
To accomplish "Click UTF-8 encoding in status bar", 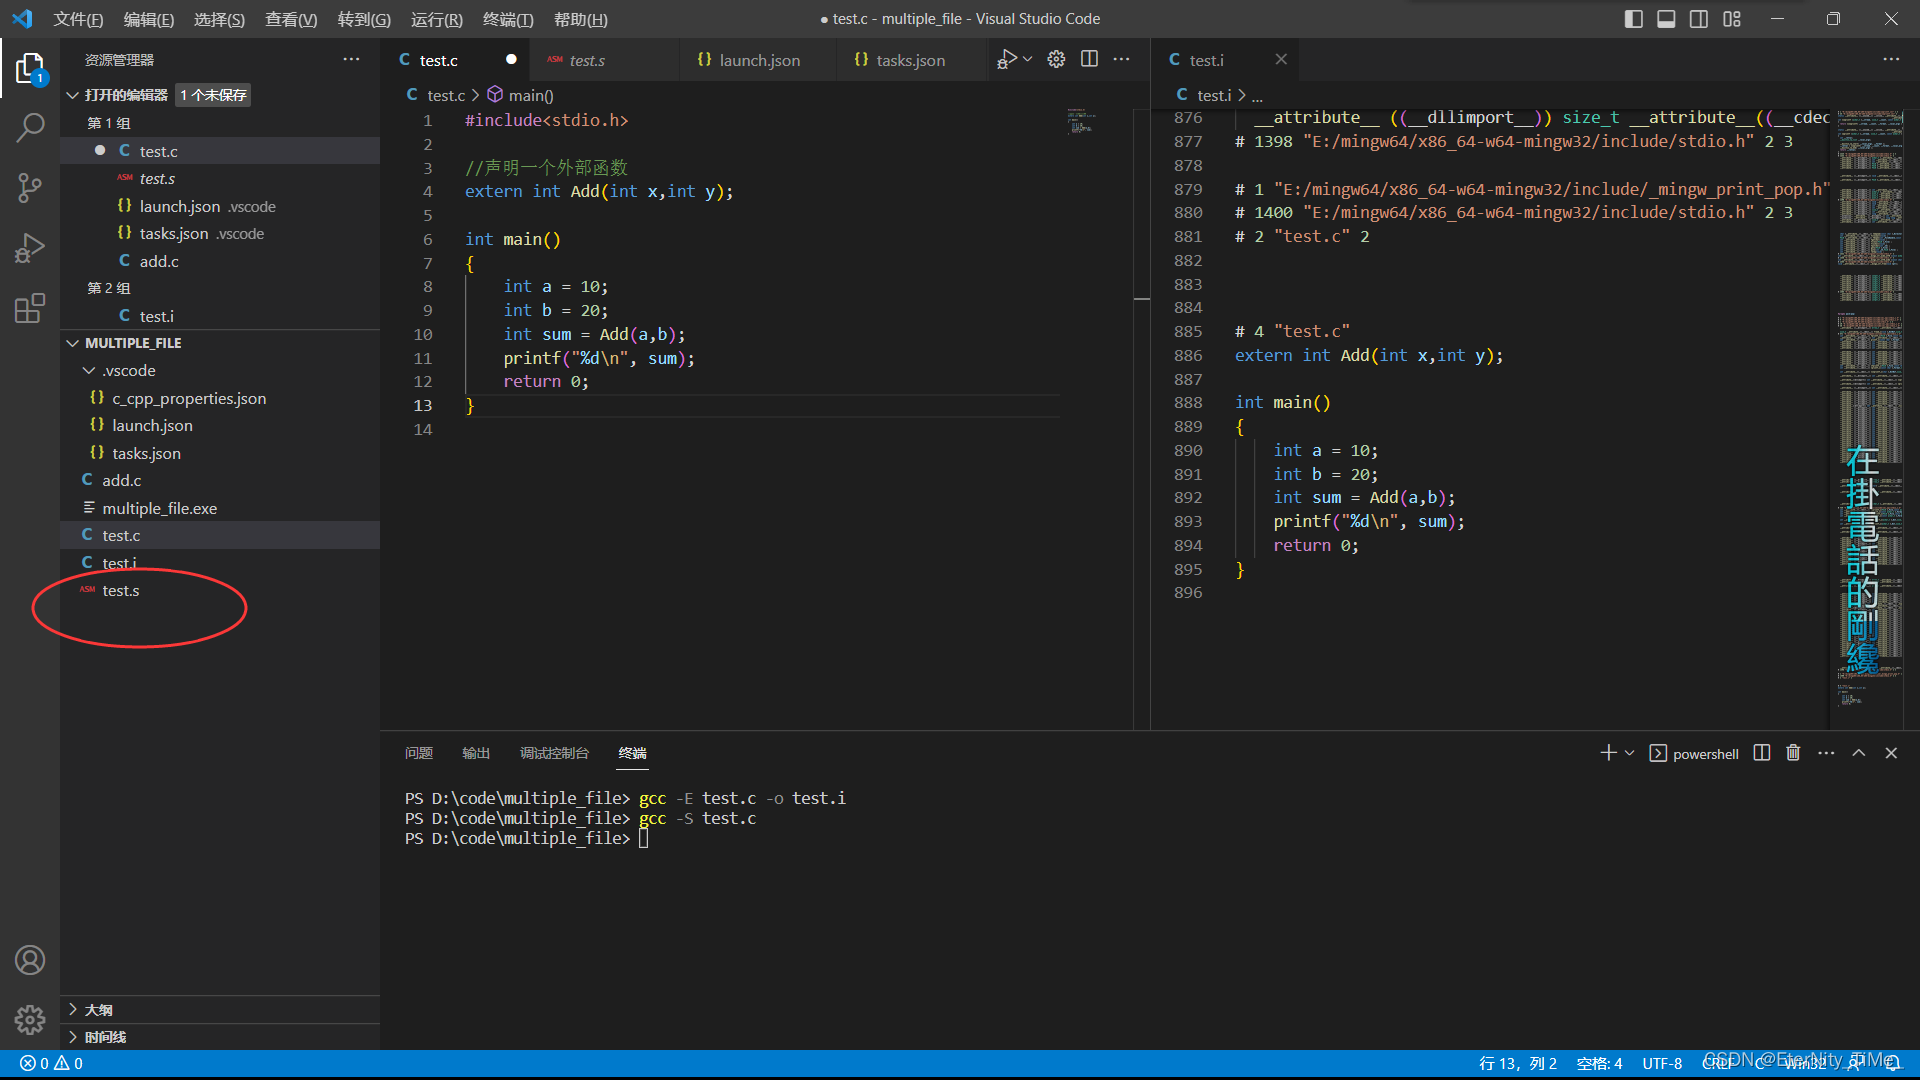I will tap(1662, 1063).
